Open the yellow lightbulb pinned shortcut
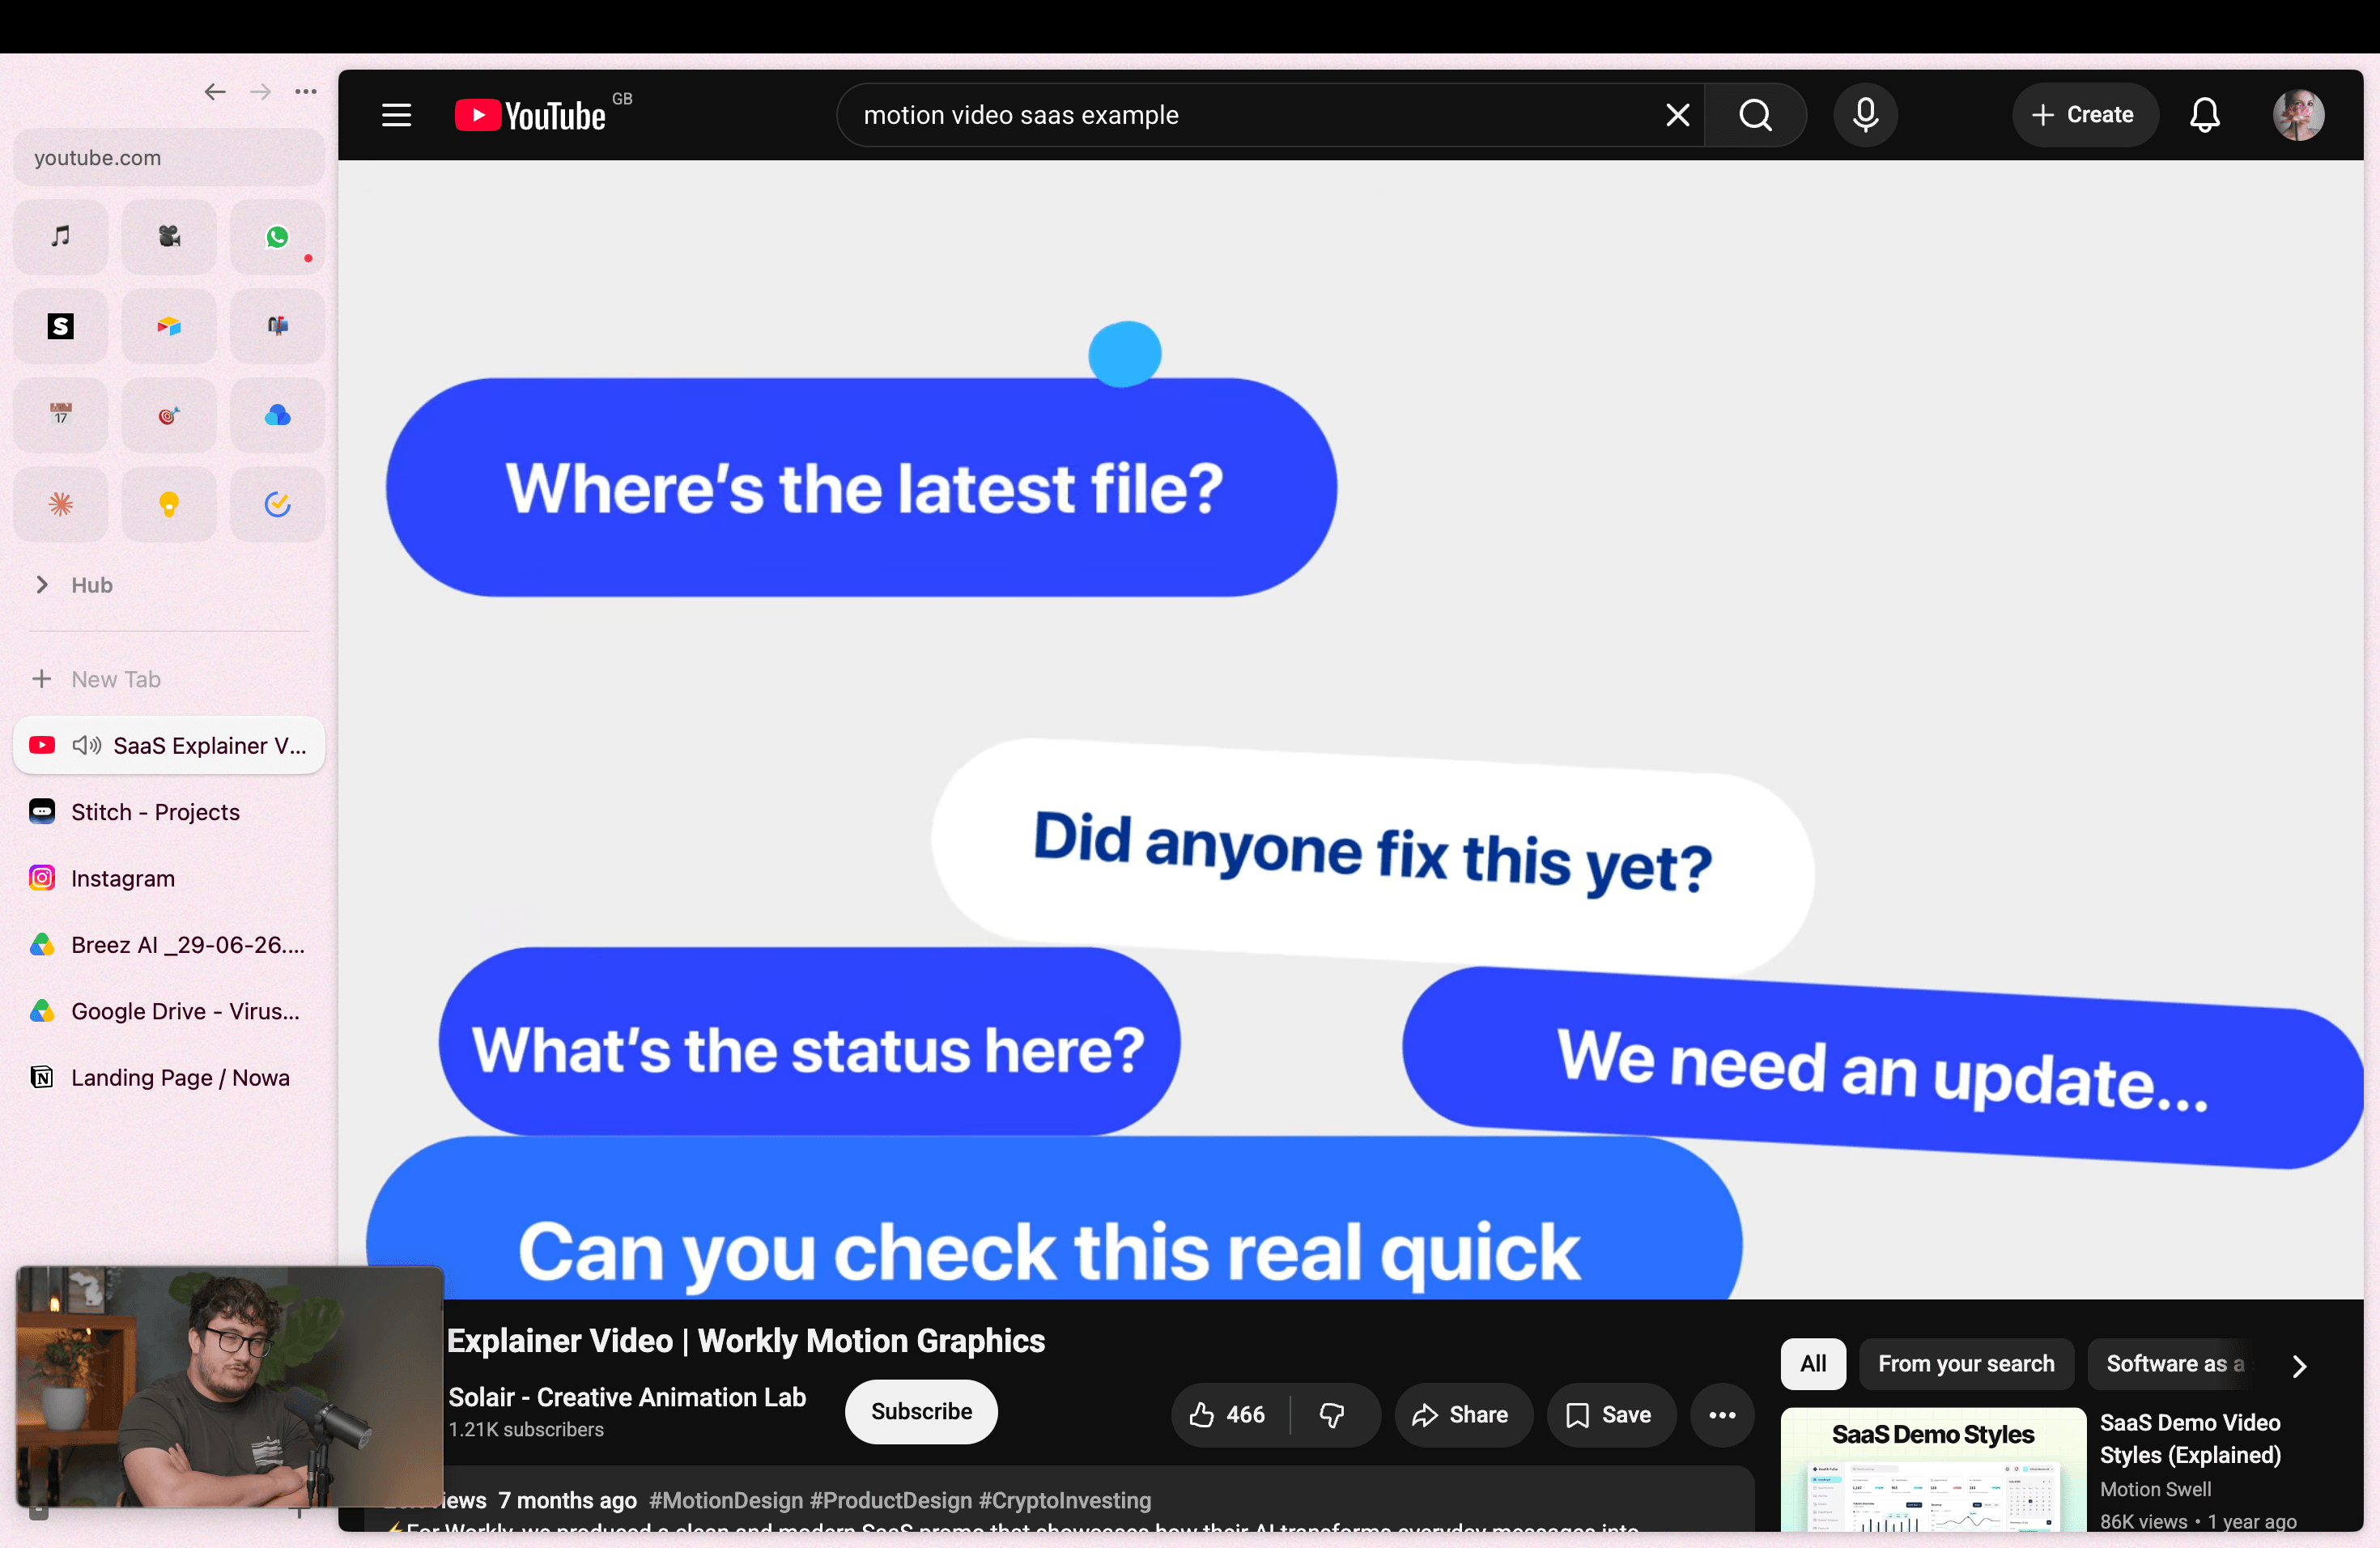This screenshot has height=1548, width=2380. pyautogui.click(x=169, y=504)
